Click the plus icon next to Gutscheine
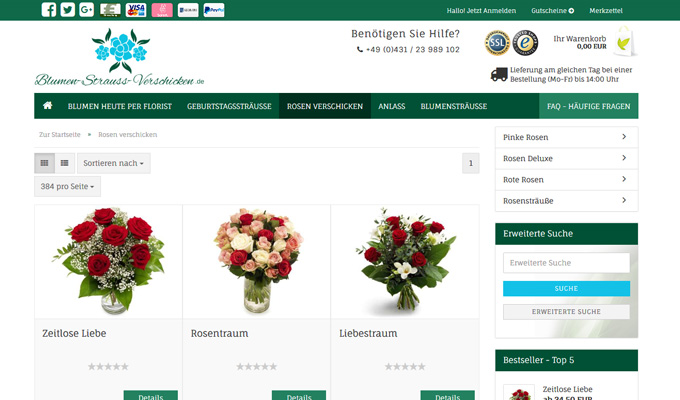 tap(571, 11)
